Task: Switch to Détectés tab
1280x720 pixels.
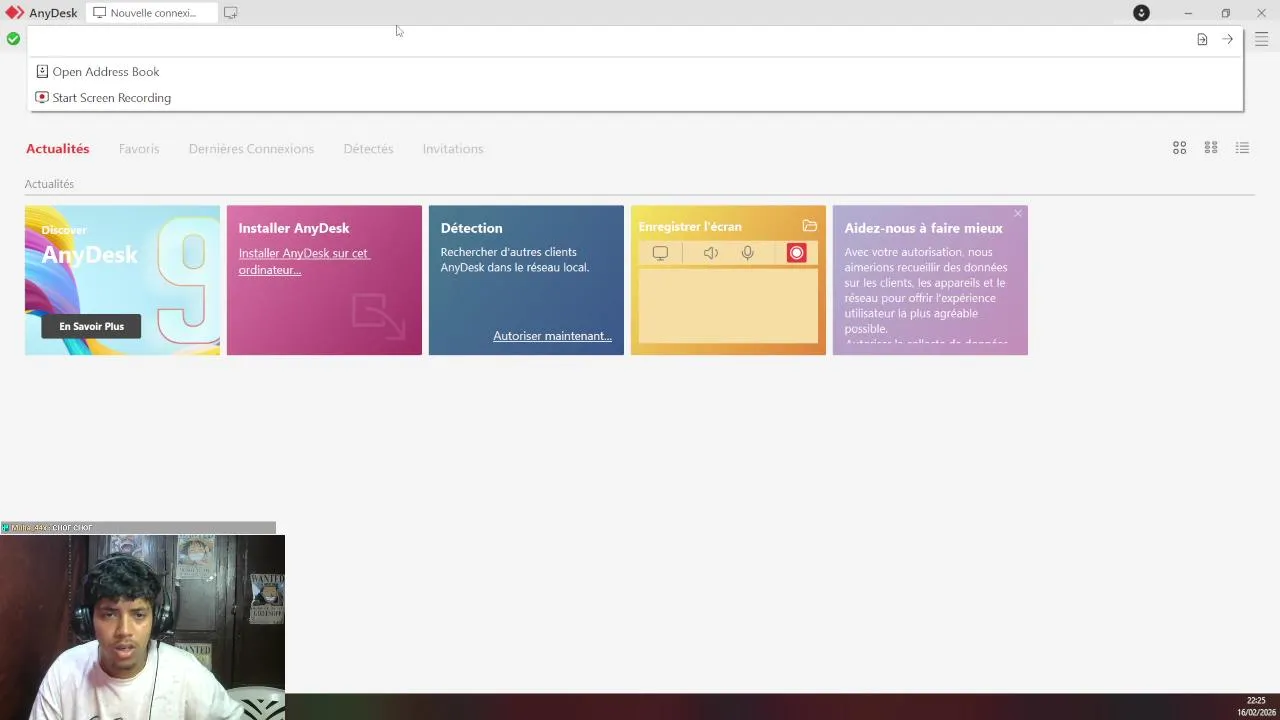Action: coord(368,149)
